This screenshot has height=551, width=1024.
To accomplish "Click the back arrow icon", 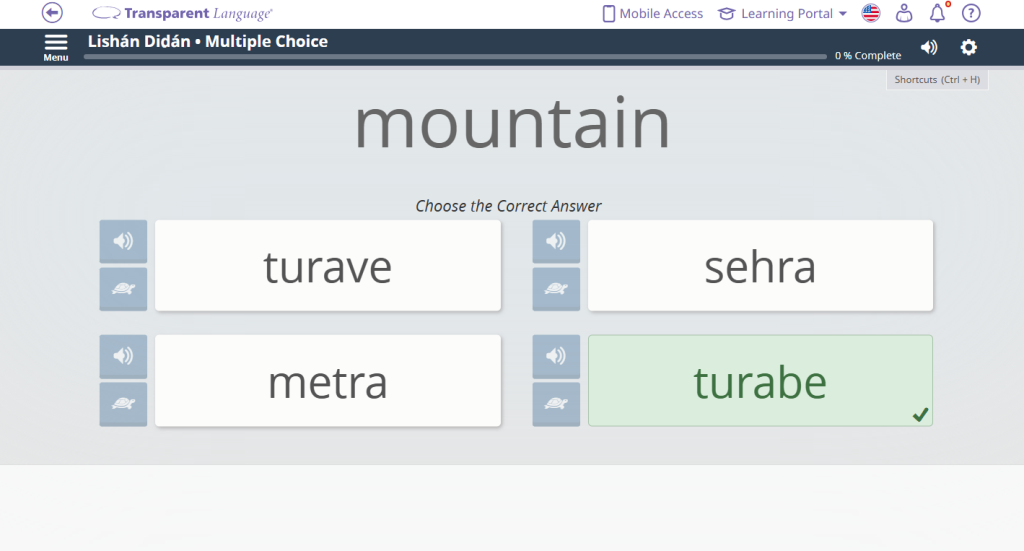I will click(x=52, y=13).
